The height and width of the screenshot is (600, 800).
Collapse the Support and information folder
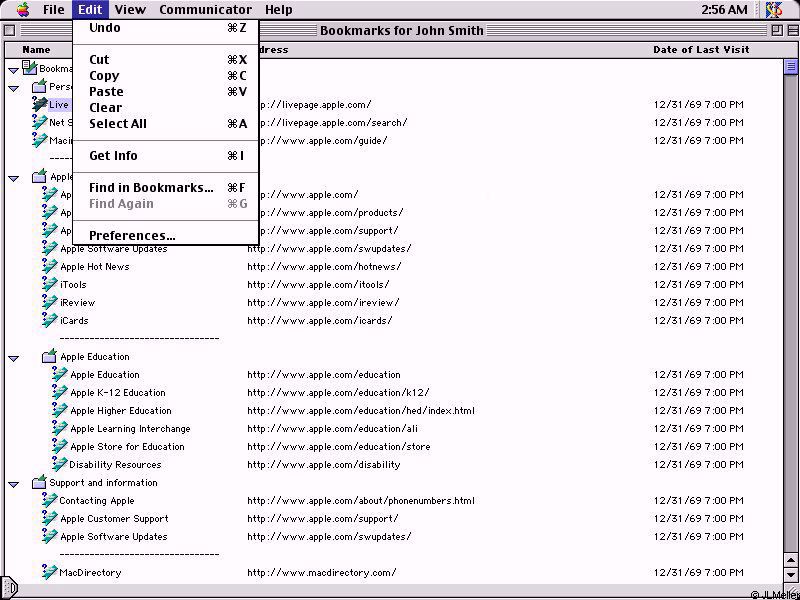tap(14, 484)
